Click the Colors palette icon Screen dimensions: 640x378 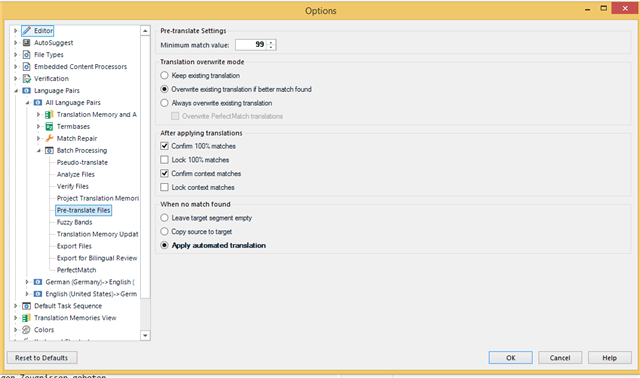27,329
